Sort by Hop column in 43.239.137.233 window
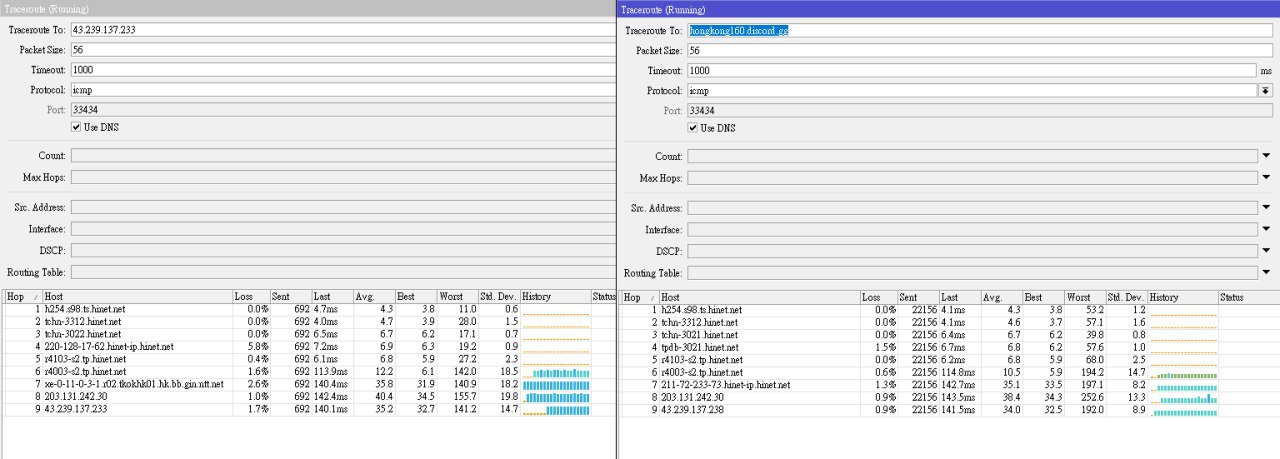This screenshot has width=1280, height=459. coord(23,297)
